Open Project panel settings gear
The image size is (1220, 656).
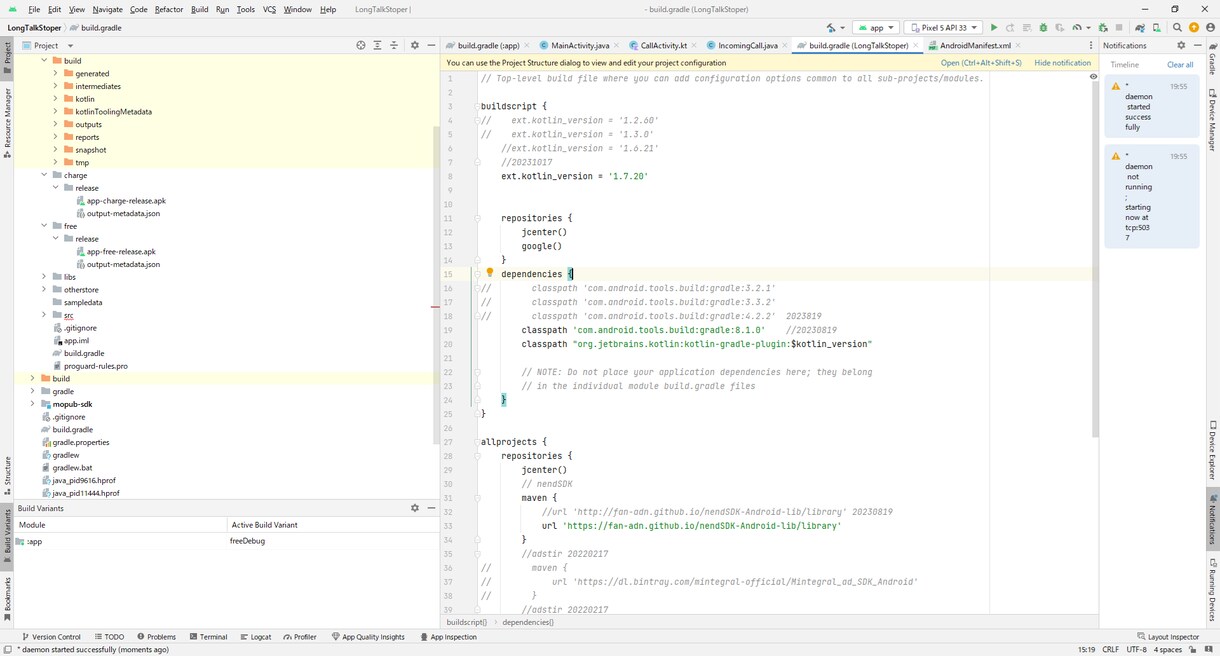tap(413, 45)
